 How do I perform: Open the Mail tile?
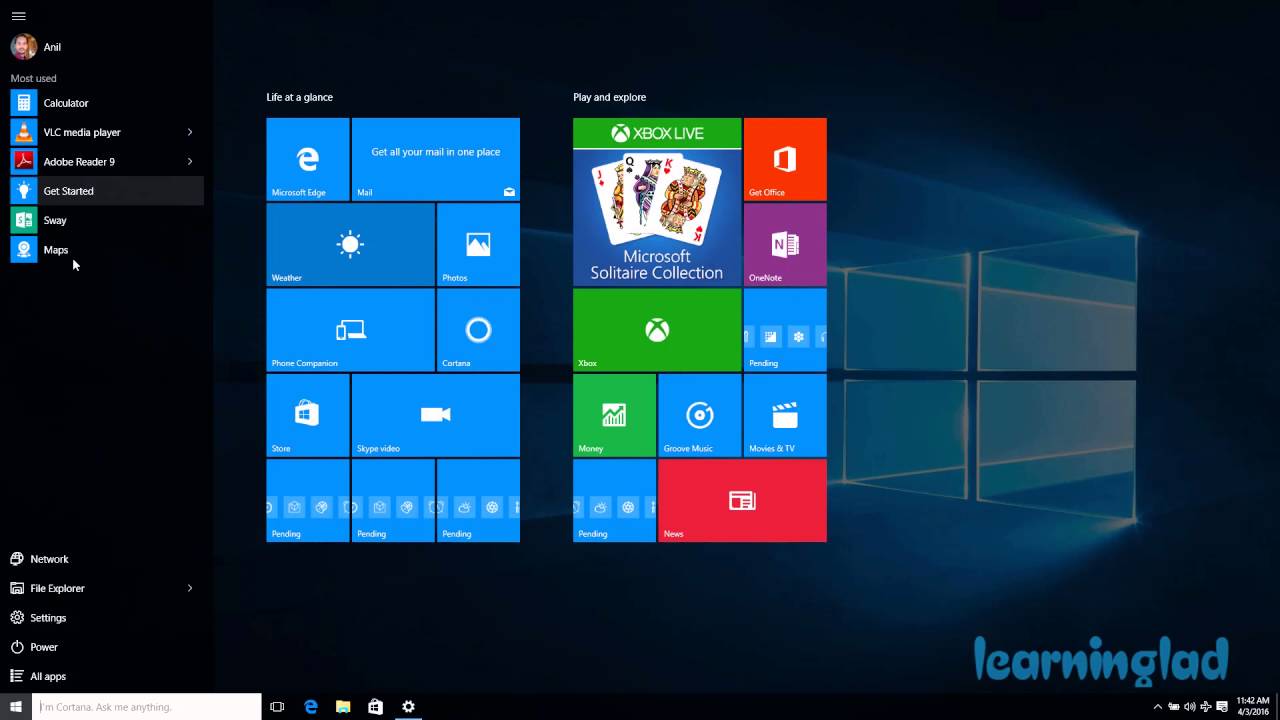click(436, 159)
